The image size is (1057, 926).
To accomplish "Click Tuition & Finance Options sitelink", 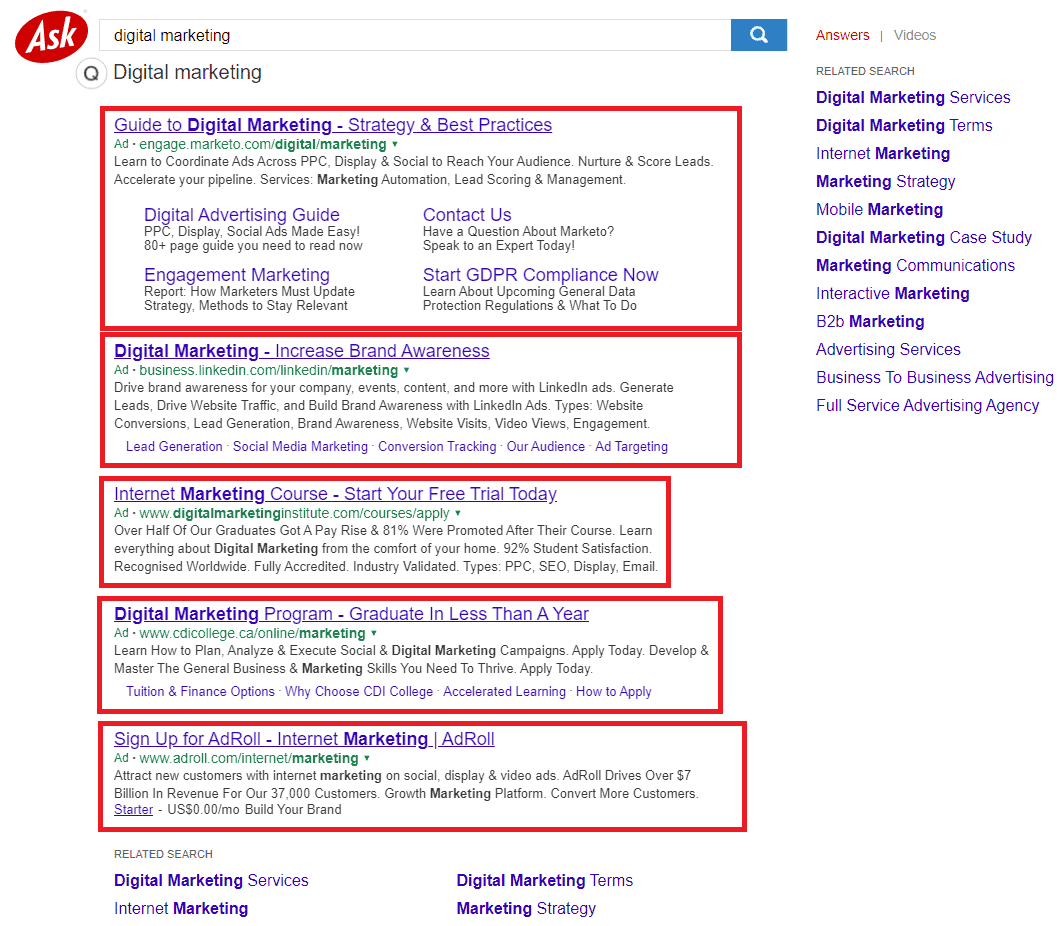I will pyautogui.click(x=199, y=691).
